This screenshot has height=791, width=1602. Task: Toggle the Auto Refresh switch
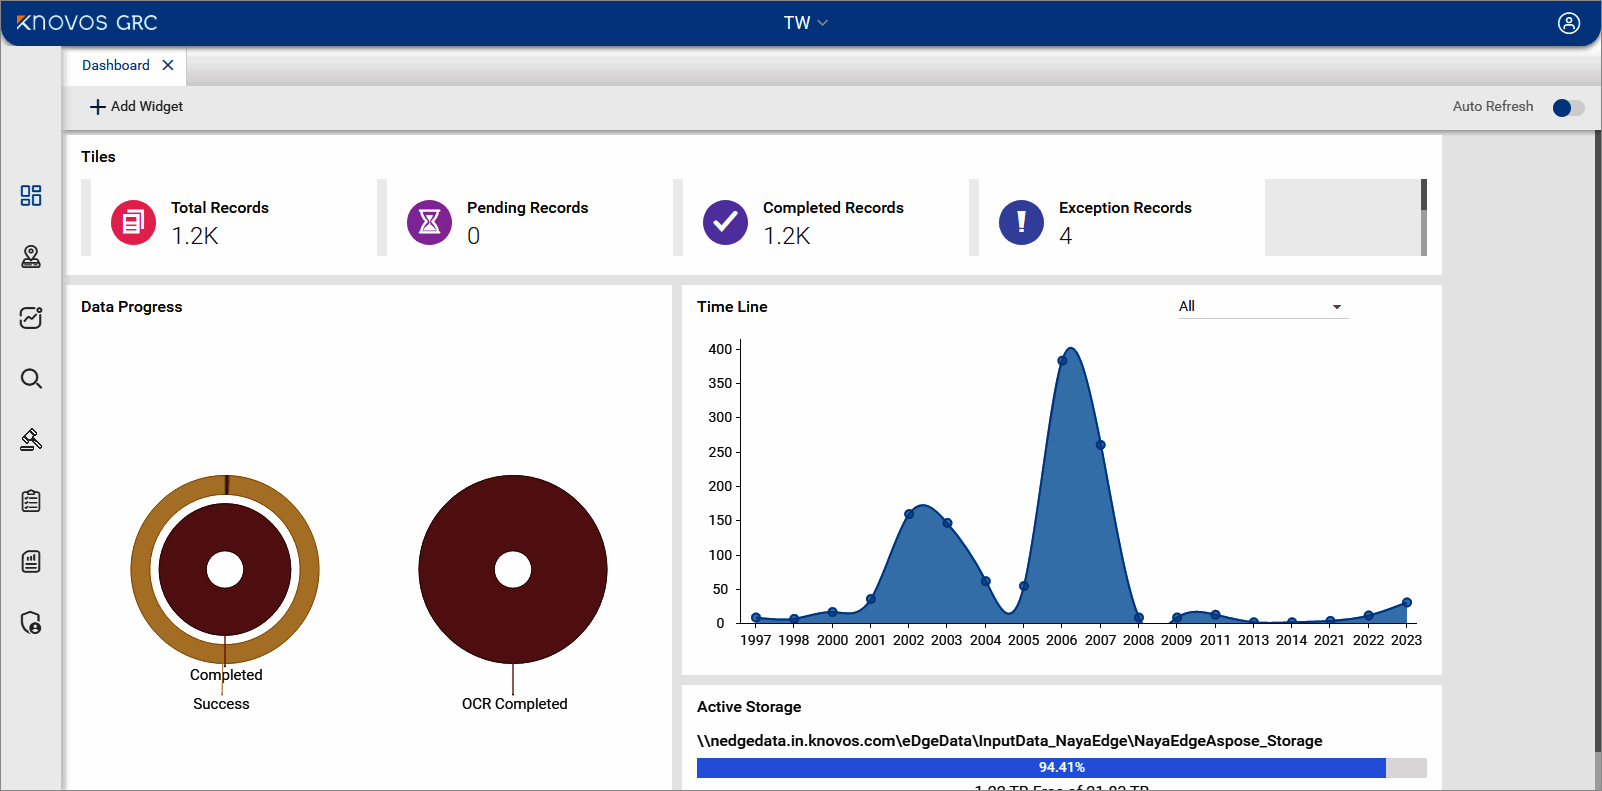1568,107
